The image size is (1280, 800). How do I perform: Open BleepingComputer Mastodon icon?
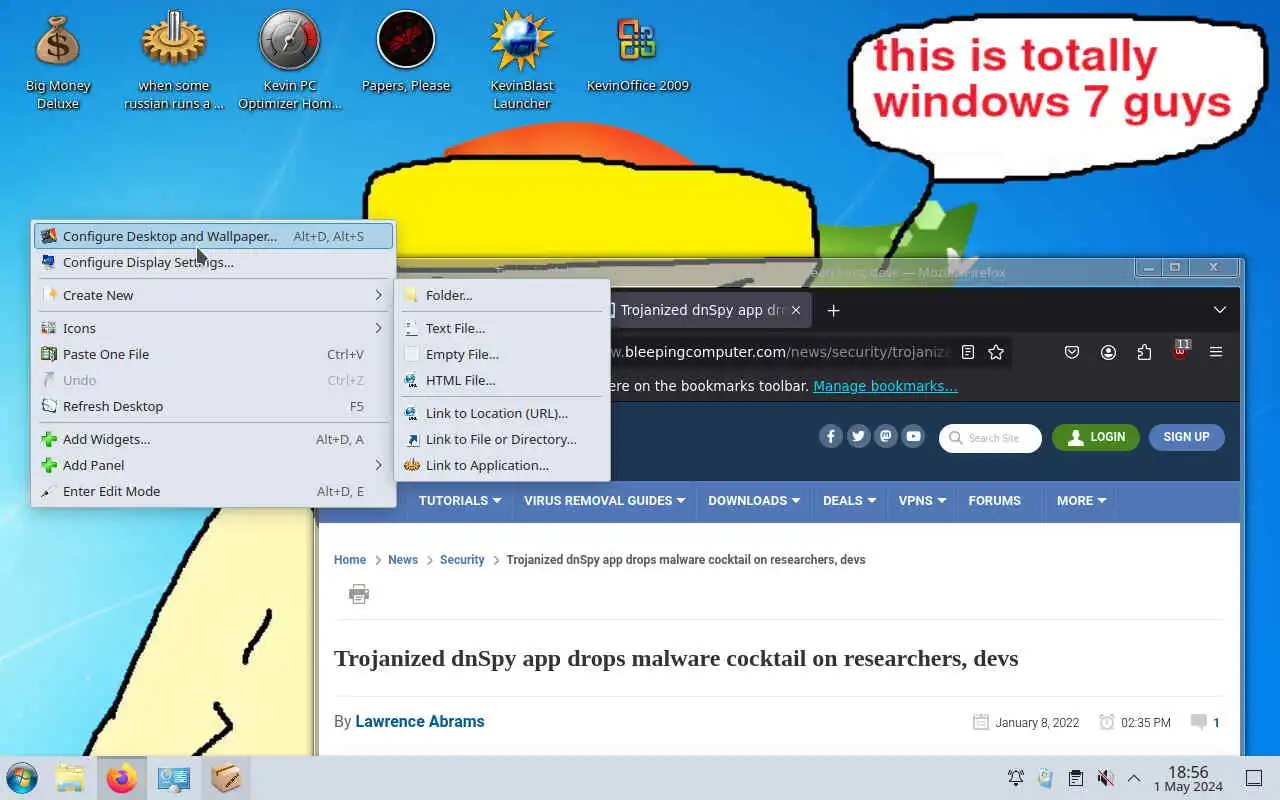(x=885, y=436)
